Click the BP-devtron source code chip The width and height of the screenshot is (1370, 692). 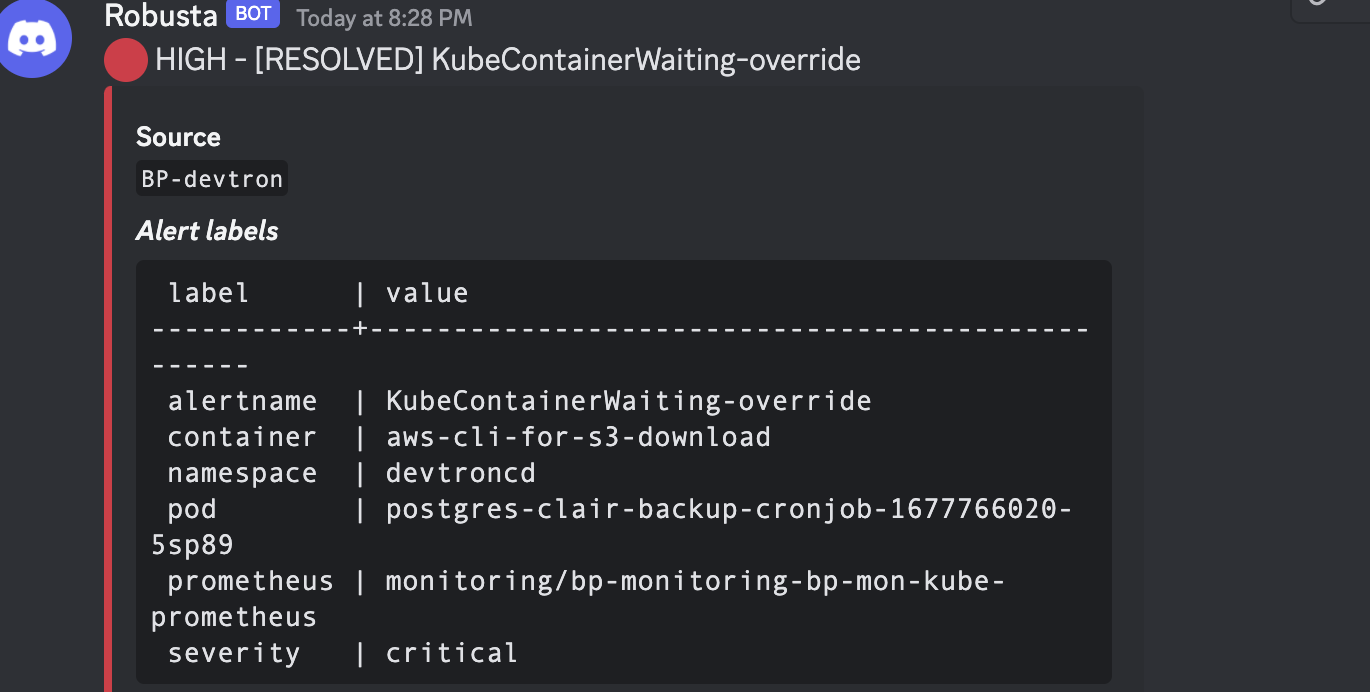pos(211,178)
